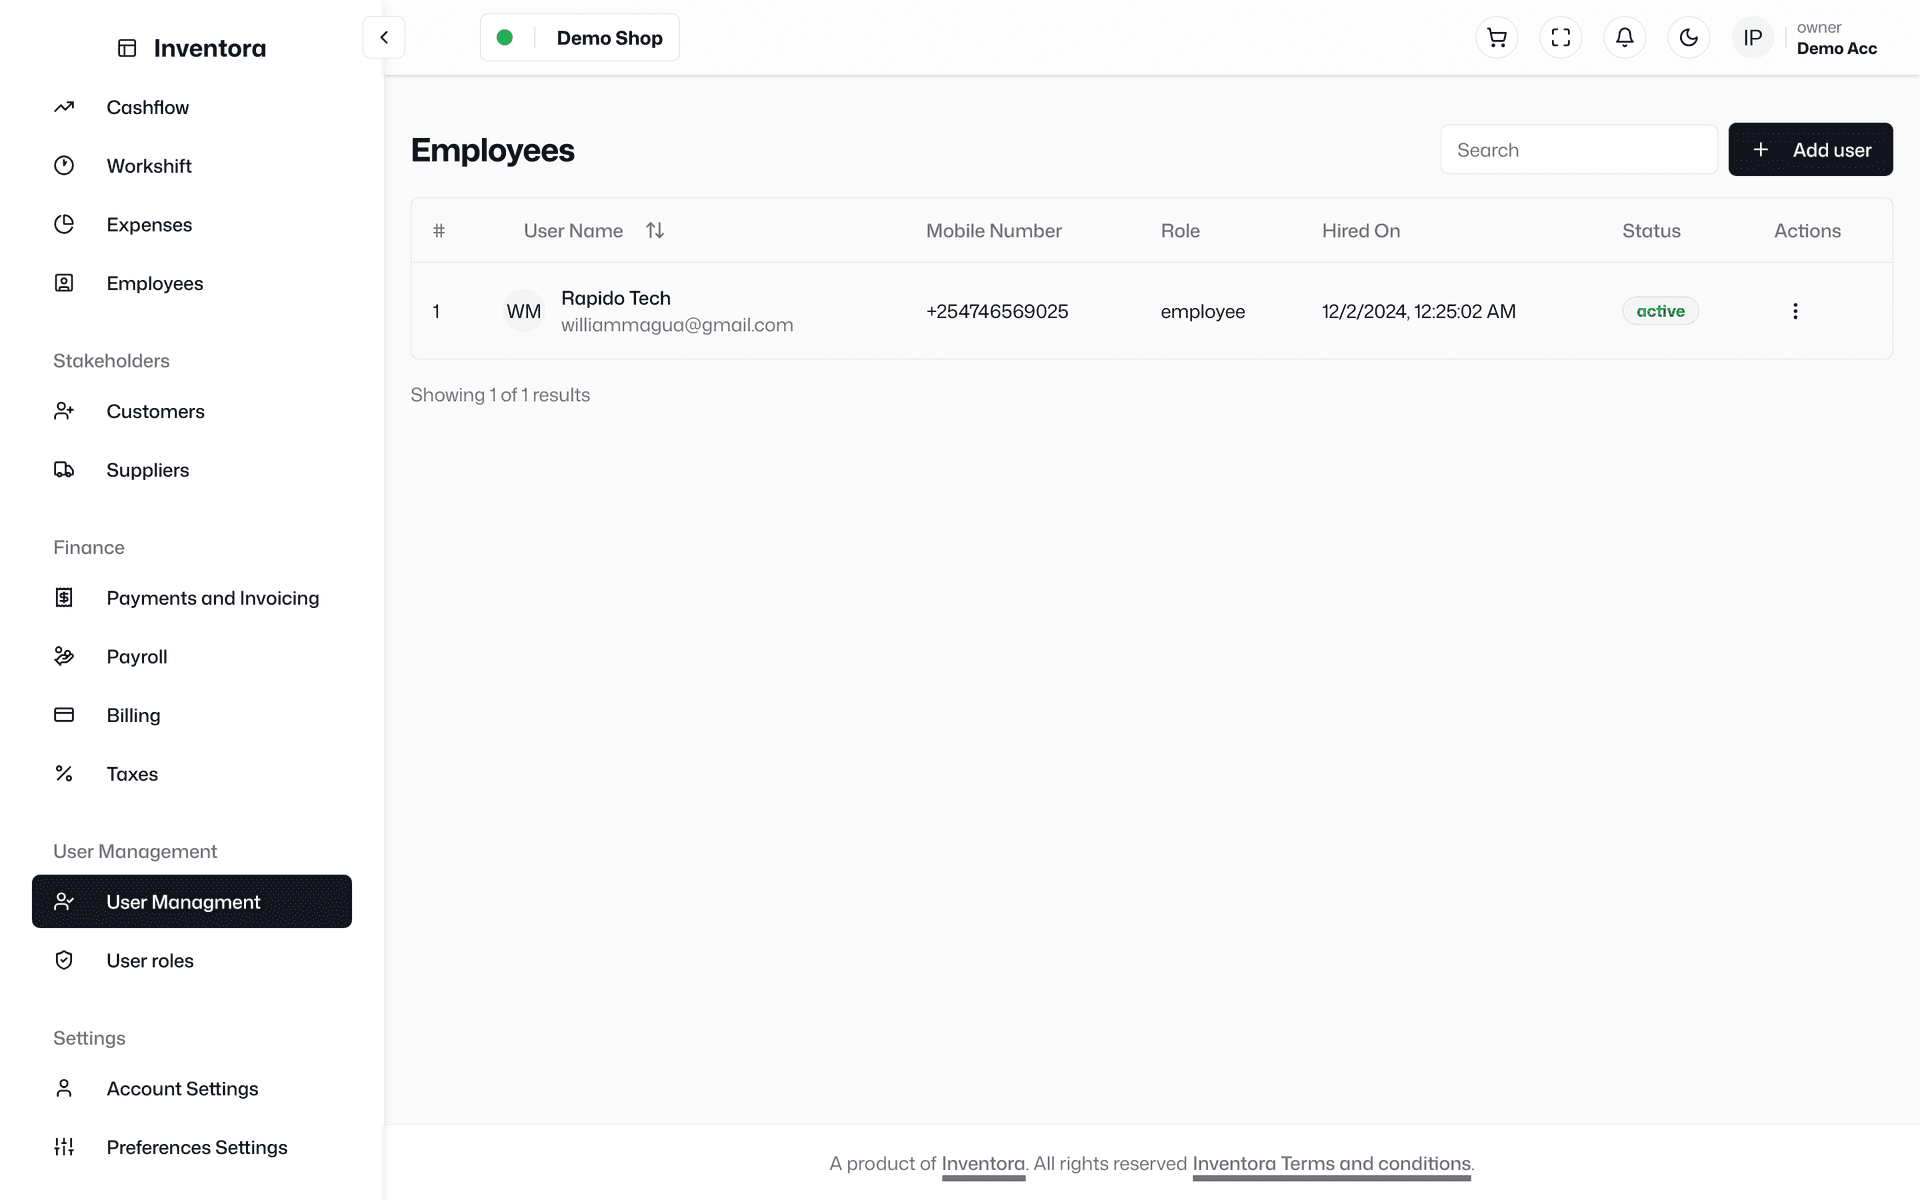Open the notifications bell
Image resolution: width=1920 pixels, height=1200 pixels.
[1625, 38]
